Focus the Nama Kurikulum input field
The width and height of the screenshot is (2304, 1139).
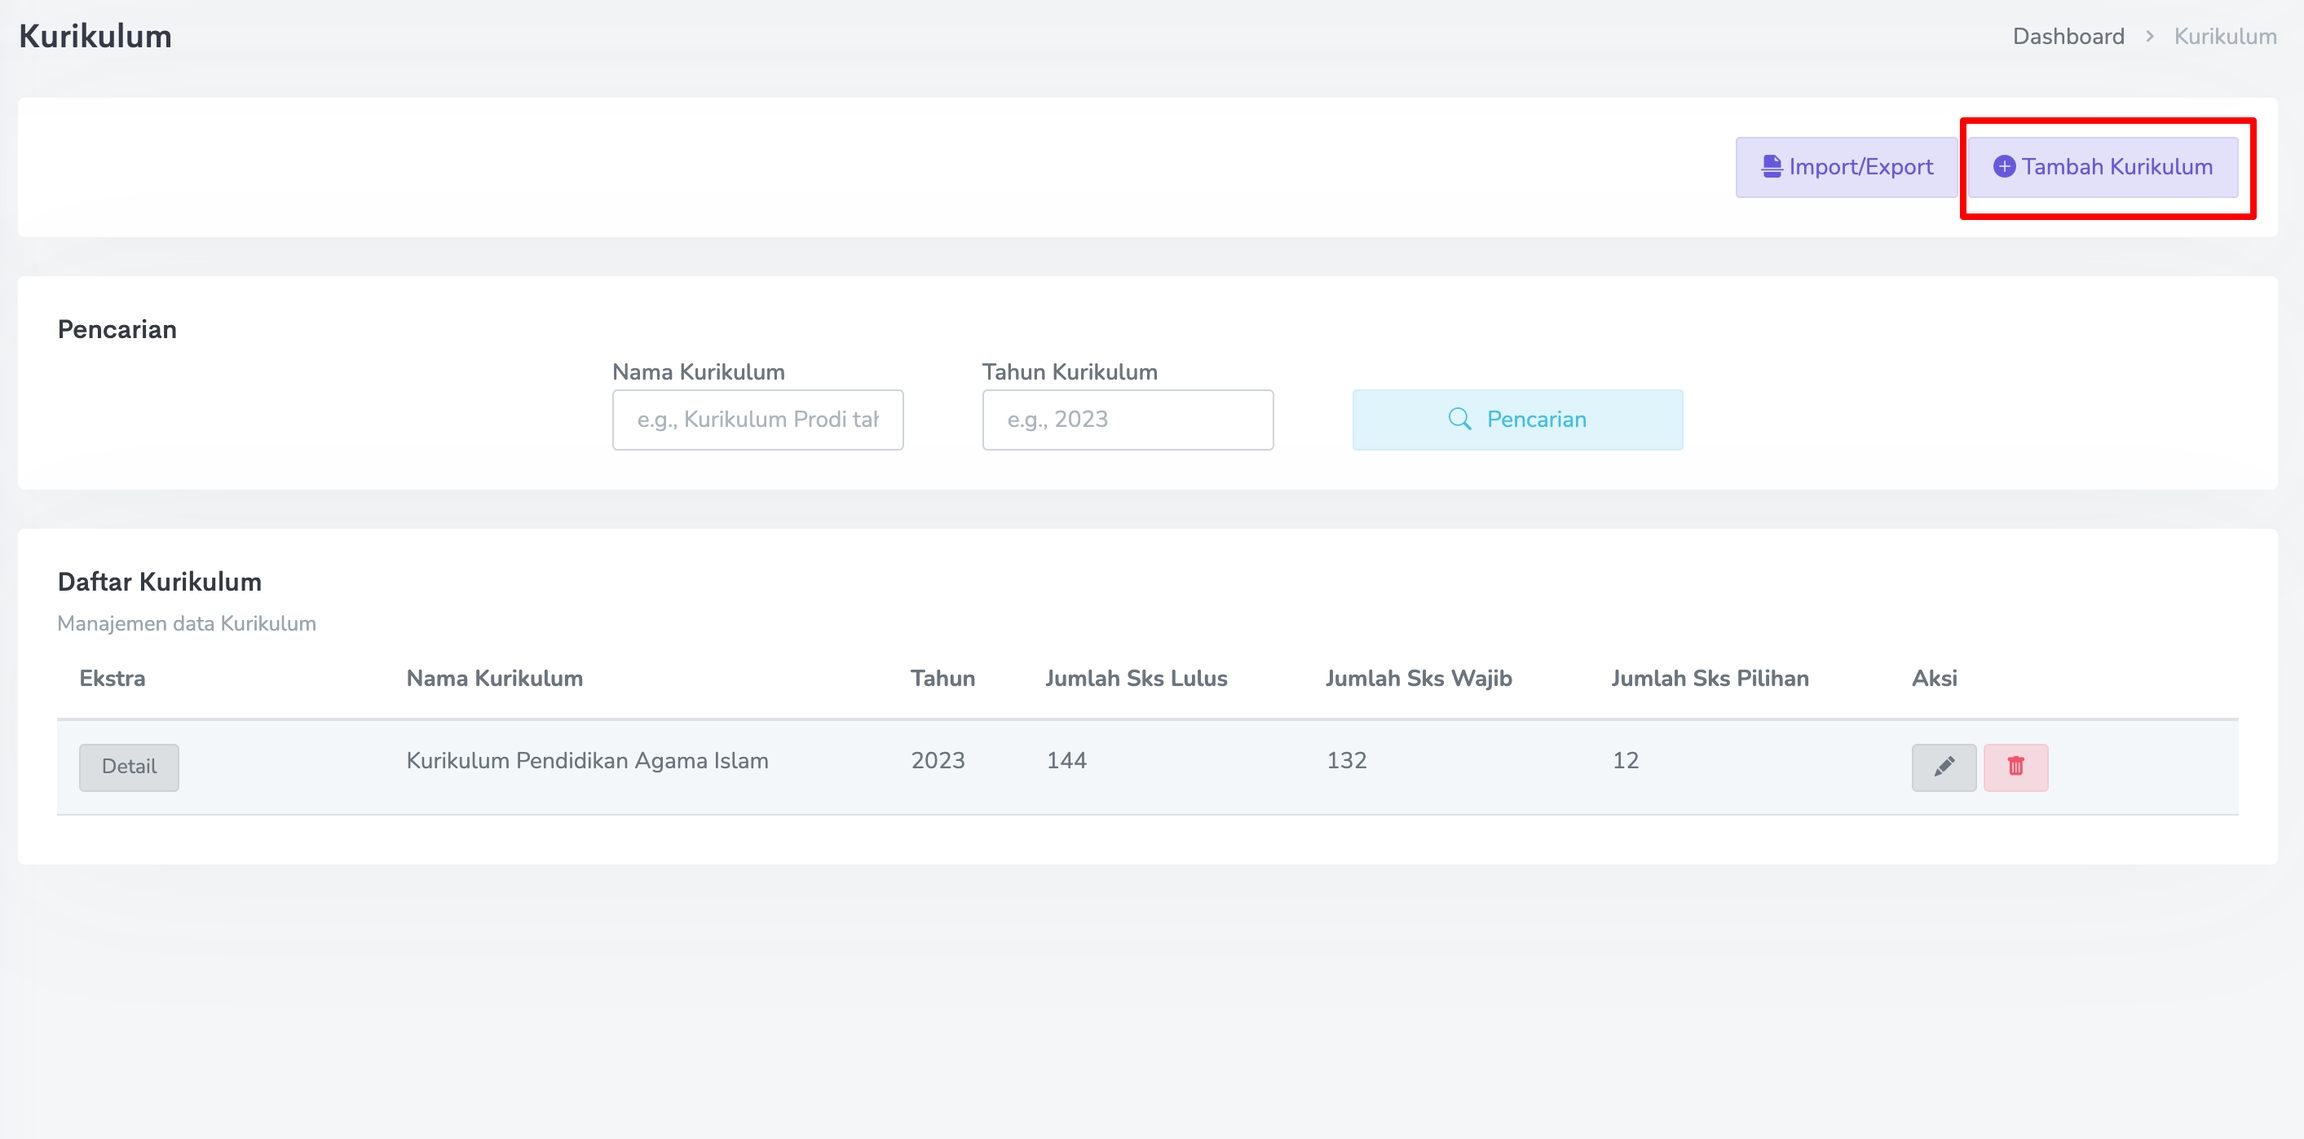(757, 419)
